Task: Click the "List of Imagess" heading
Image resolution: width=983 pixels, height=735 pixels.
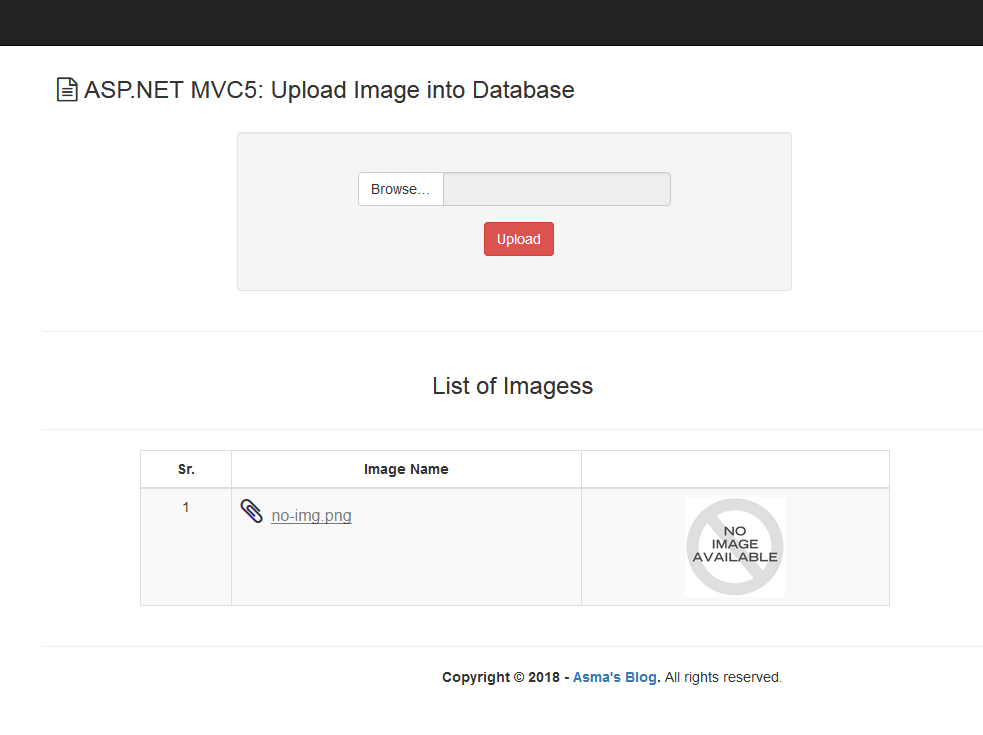Action: click(513, 386)
